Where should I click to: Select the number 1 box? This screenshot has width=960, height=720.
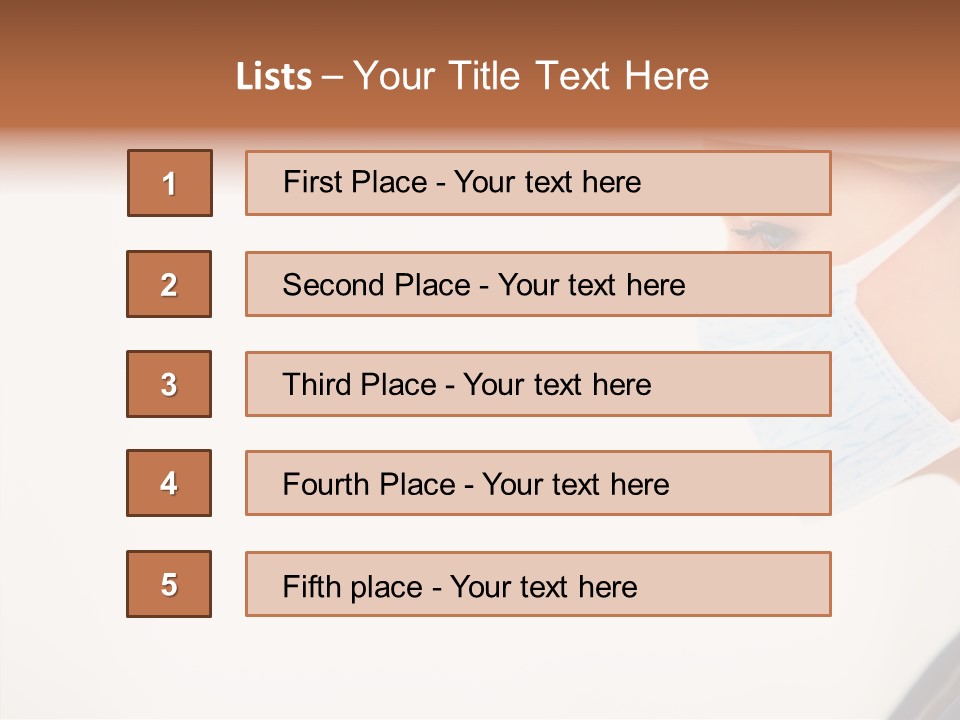[170, 183]
